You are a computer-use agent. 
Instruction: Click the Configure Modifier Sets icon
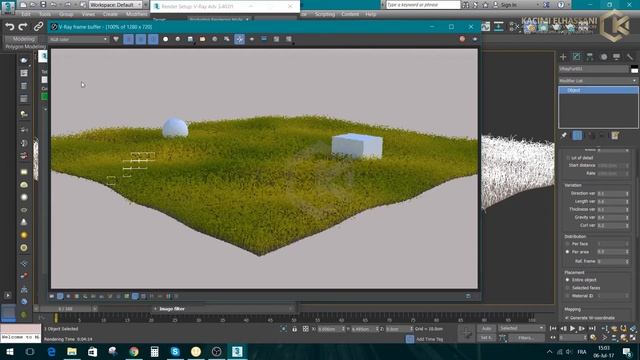[x=615, y=136]
